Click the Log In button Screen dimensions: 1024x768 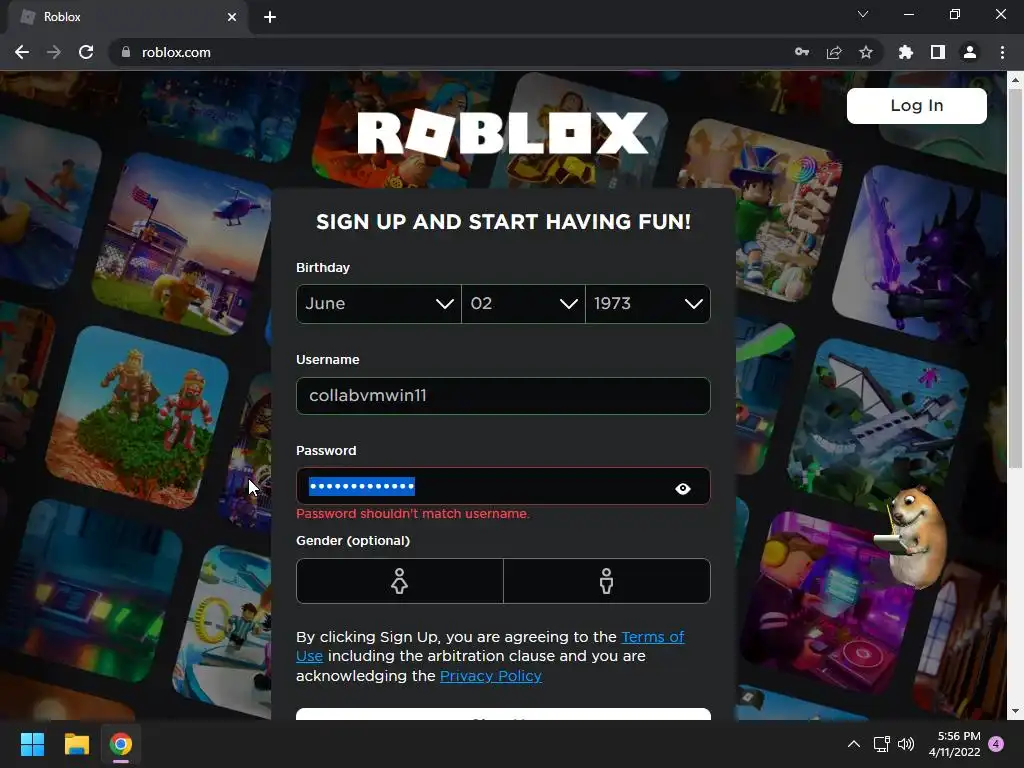pos(917,106)
